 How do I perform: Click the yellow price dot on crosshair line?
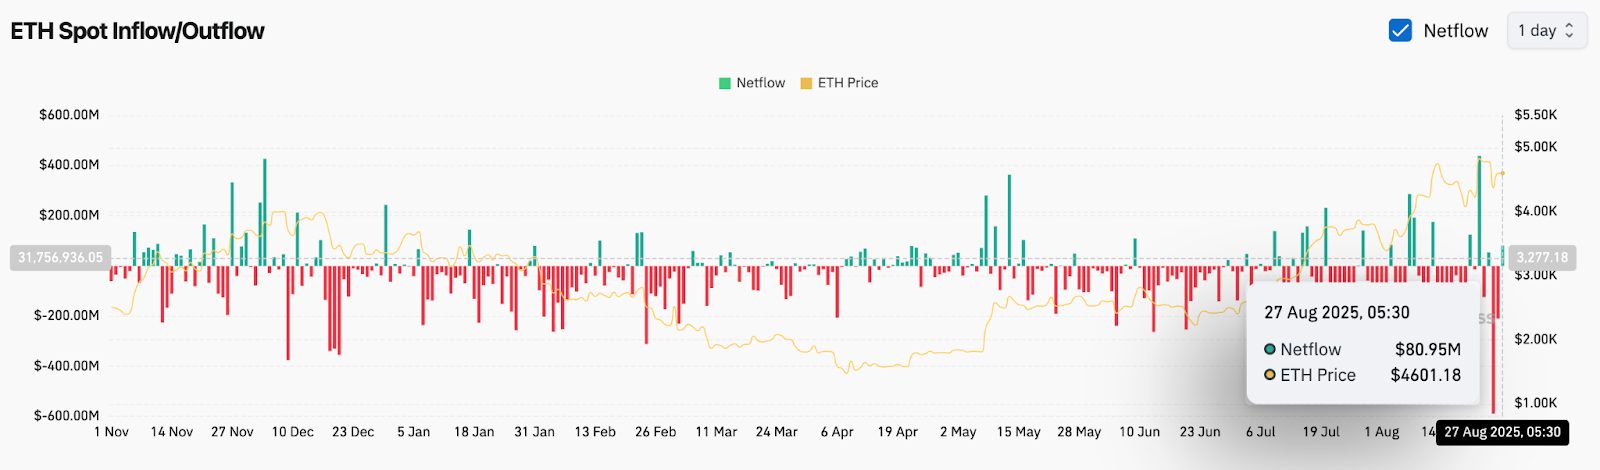(x=1502, y=173)
